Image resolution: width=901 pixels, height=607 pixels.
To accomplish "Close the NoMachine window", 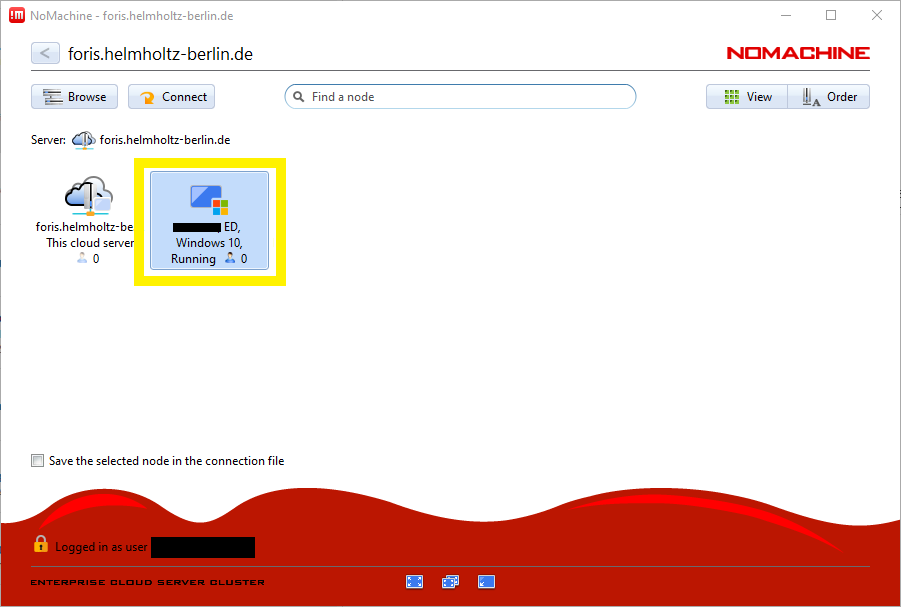I will click(x=877, y=16).
